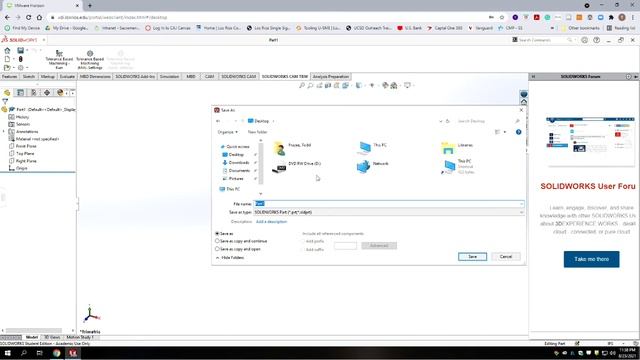Image resolution: width=640 pixels, height=360 pixels.
Task: Open the DVD RW Drive (D:) item
Action: 297,166
